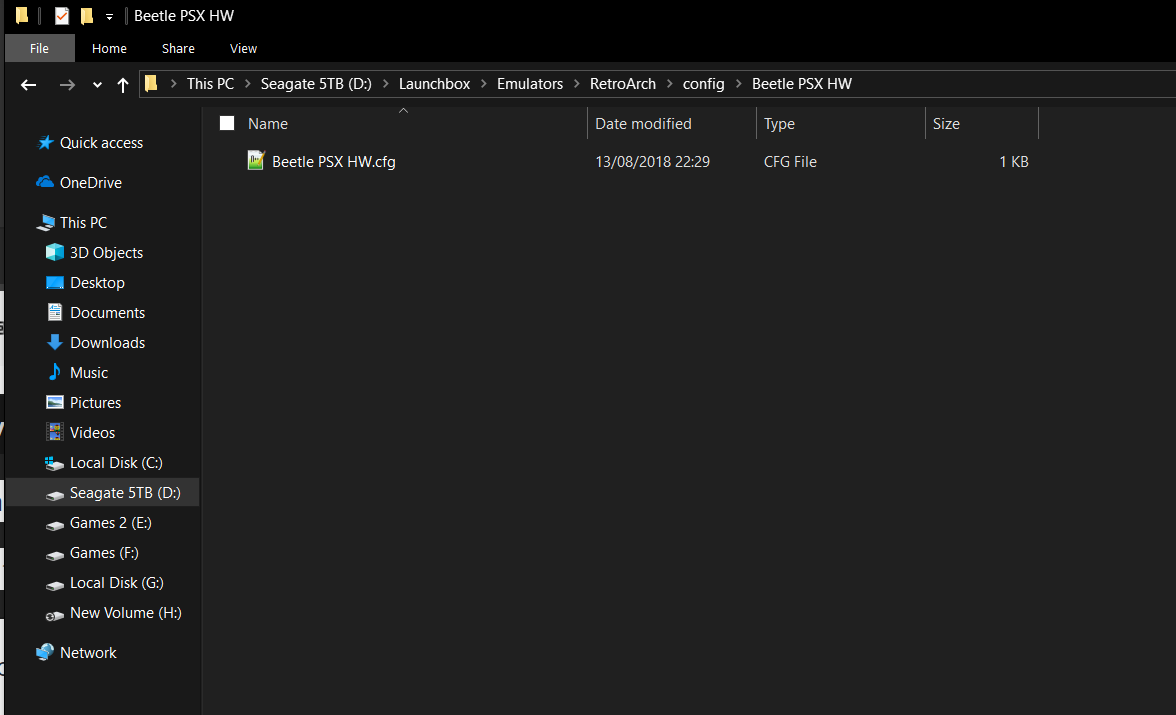The height and width of the screenshot is (715, 1176).
Task: Click the 13/08/2018 22:29 date cell
Action: 652,162
